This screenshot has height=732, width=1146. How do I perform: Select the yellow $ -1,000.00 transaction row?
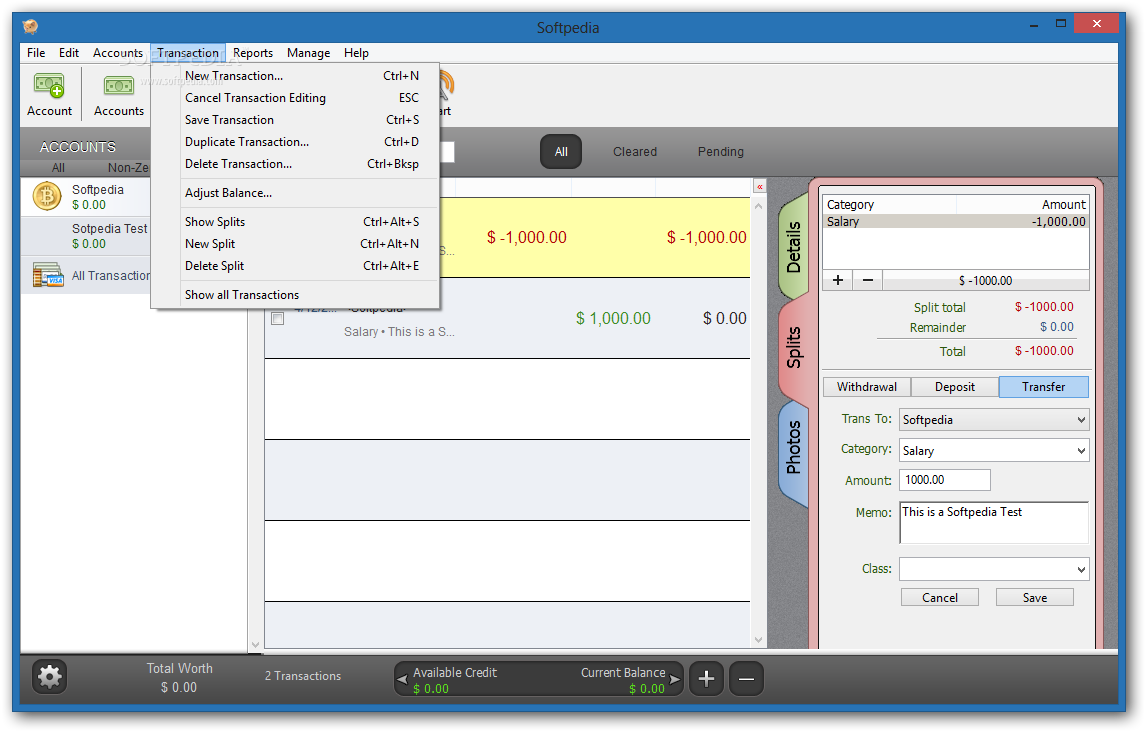(x=594, y=237)
